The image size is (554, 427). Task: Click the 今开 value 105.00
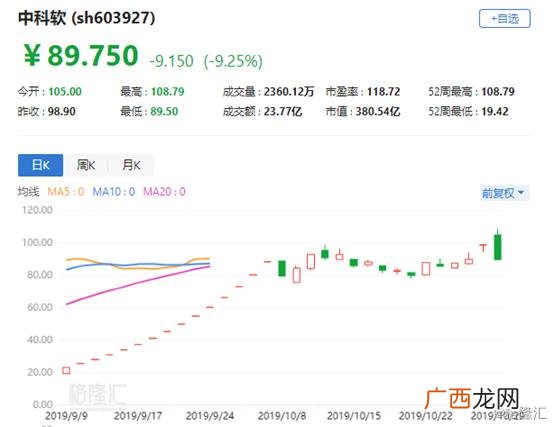pyautogui.click(x=65, y=92)
